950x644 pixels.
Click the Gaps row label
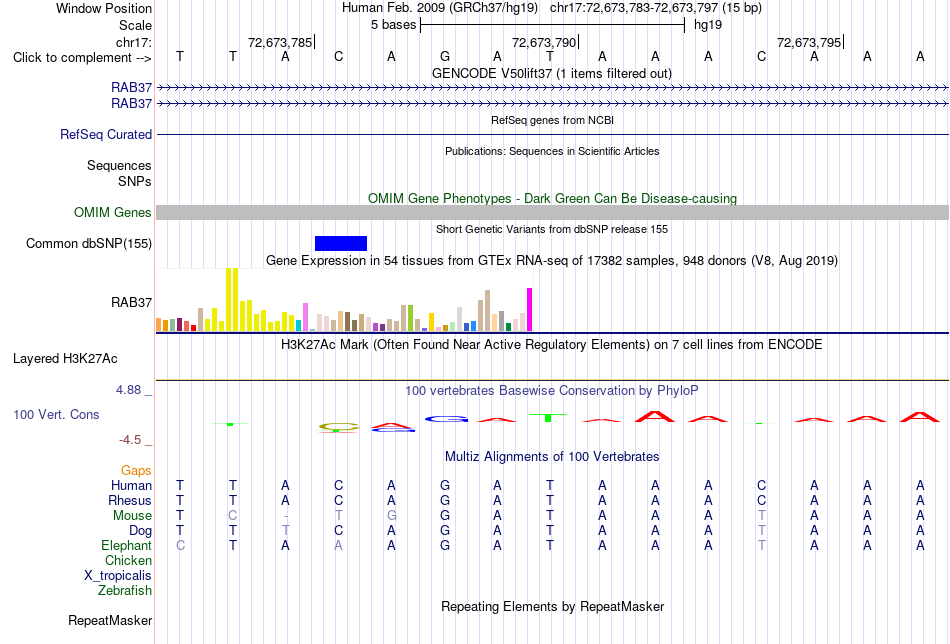(136, 471)
